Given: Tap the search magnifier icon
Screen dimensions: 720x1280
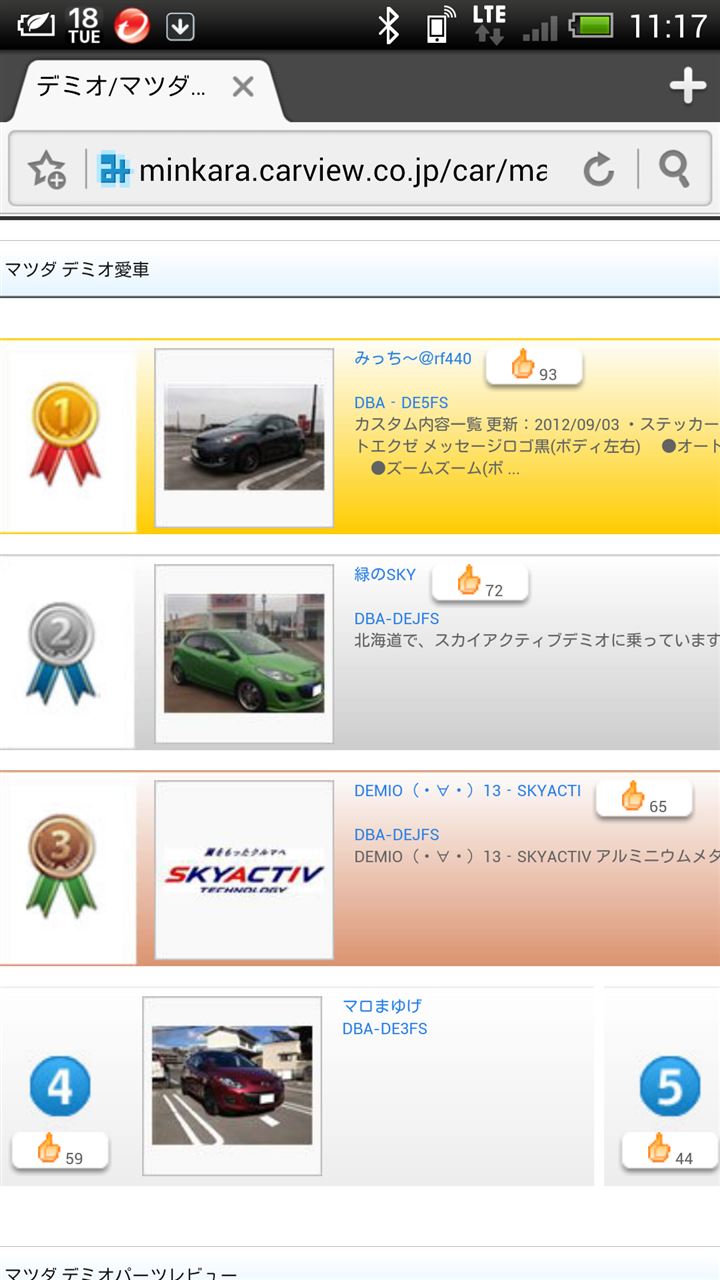Looking at the screenshot, I should (675, 170).
